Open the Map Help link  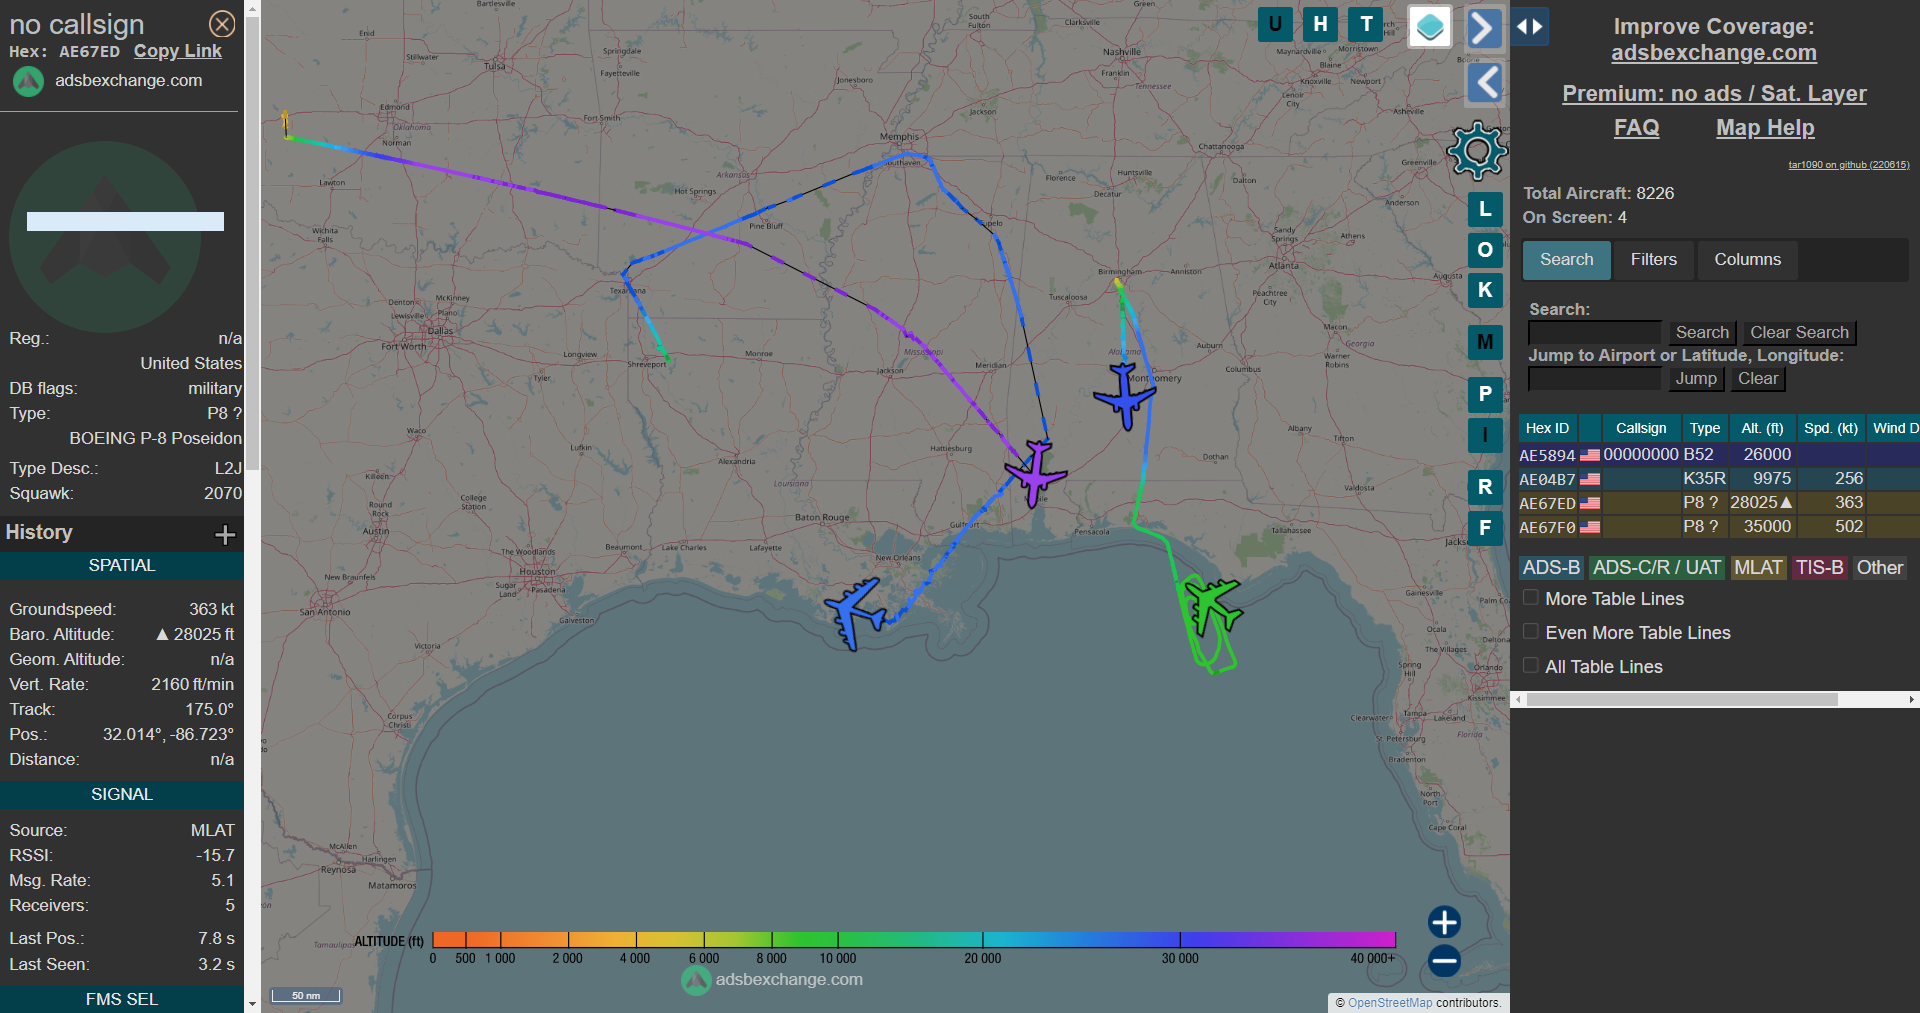(x=1765, y=128)
